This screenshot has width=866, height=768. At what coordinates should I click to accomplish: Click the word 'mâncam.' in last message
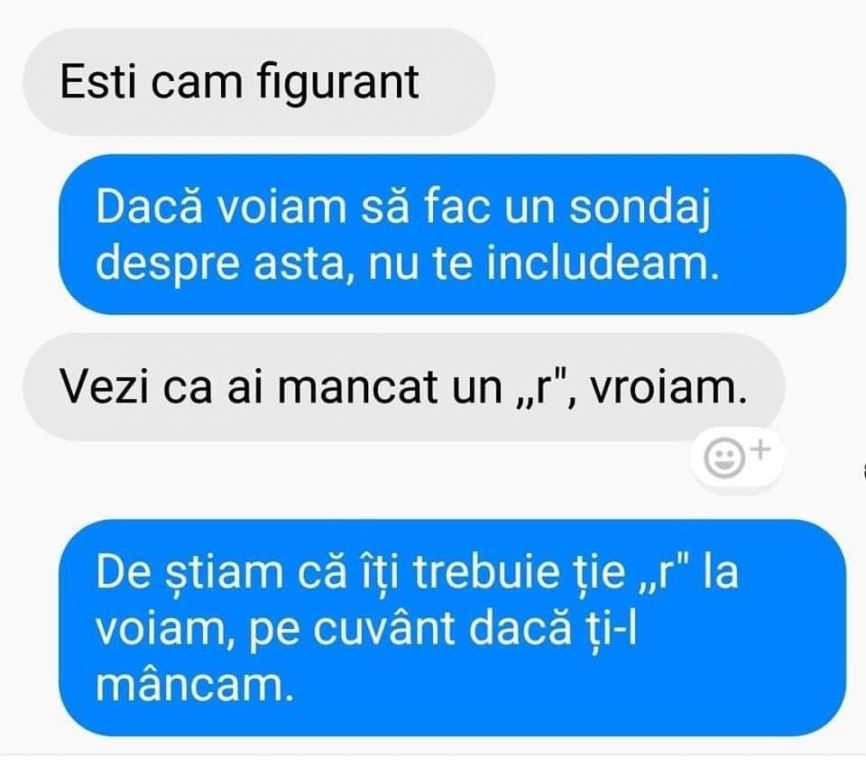pyautogui.click(x=194, y=685)
